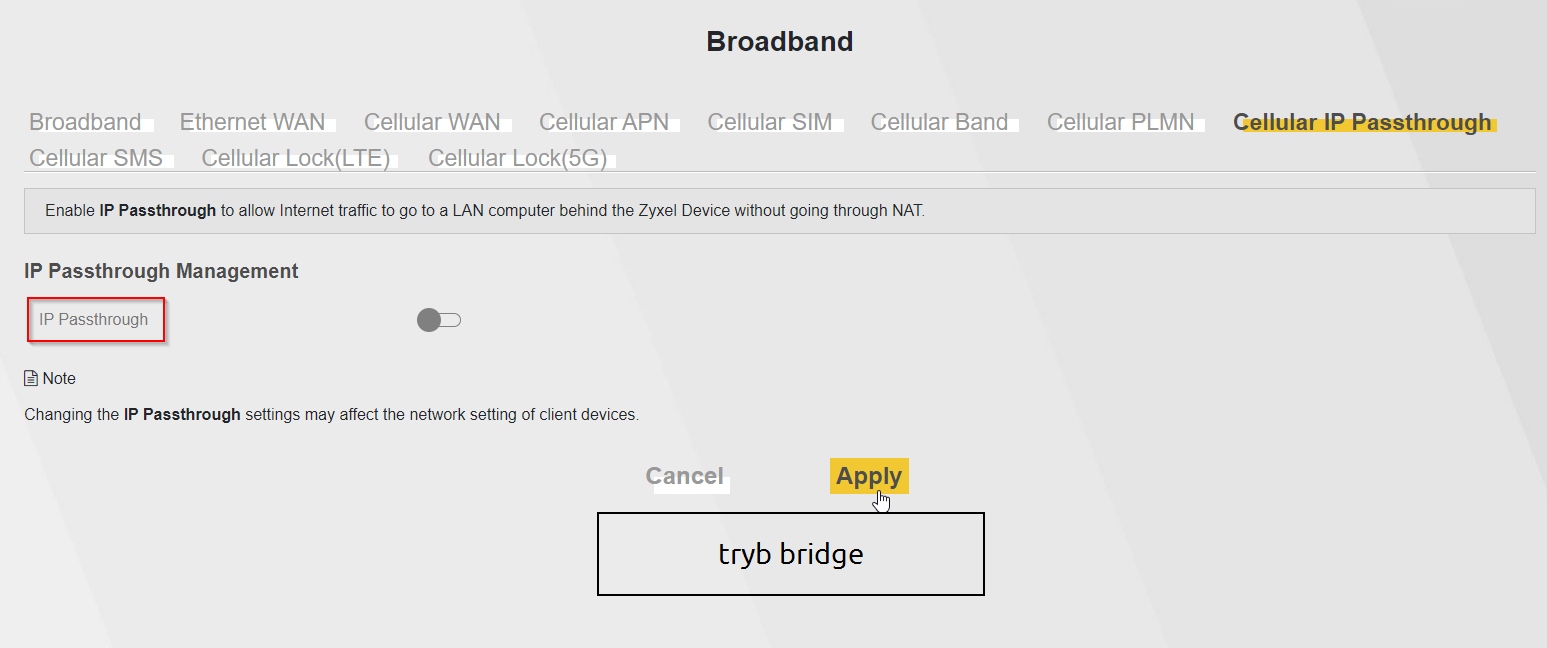Open the Cellular Lock(LTE) tab
This screenshot has height=648, width=1547.
(296, 158)
